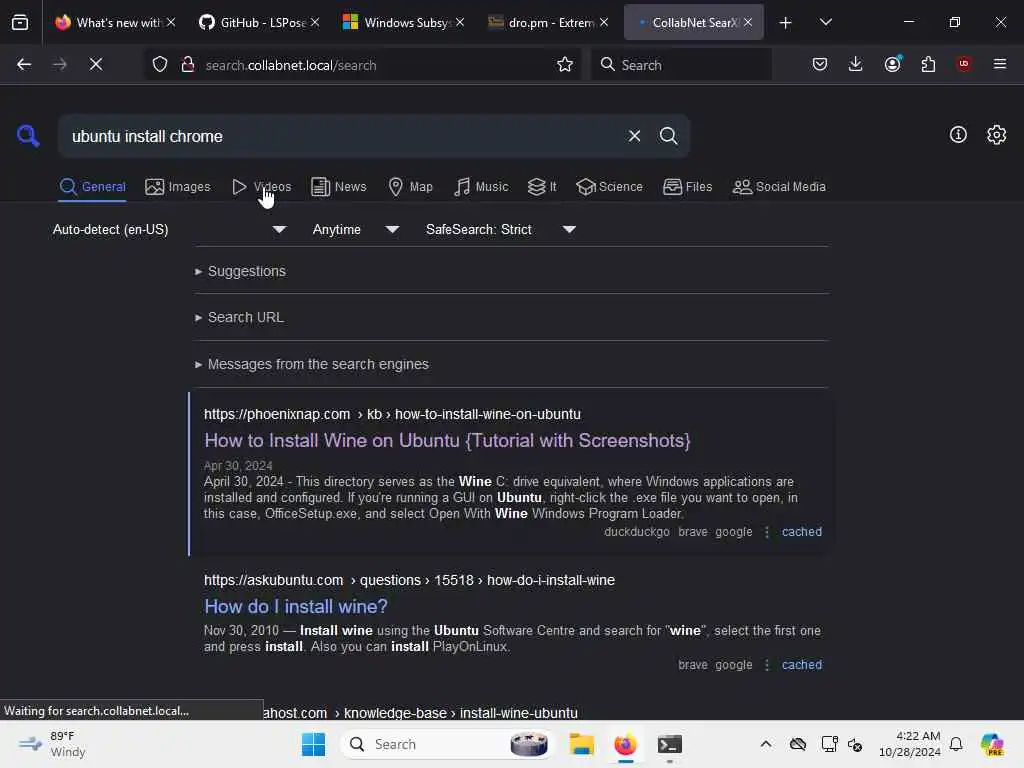
Task: Open clock showing 4:22 AM
Action: pos(910,744)
